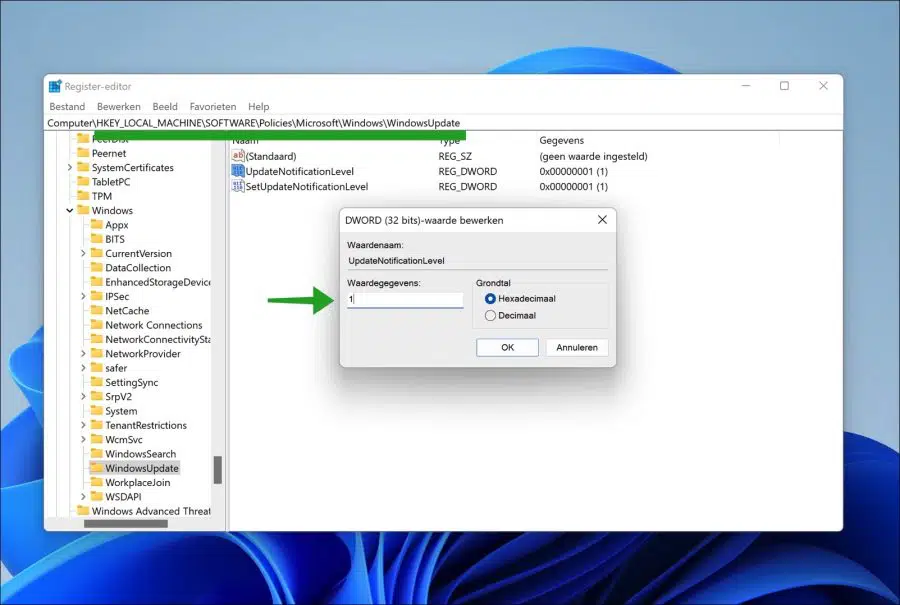The width and height of the screenshot is (900, 605).
Task: Maximize the Register-editor window
Action: [784, 86]
